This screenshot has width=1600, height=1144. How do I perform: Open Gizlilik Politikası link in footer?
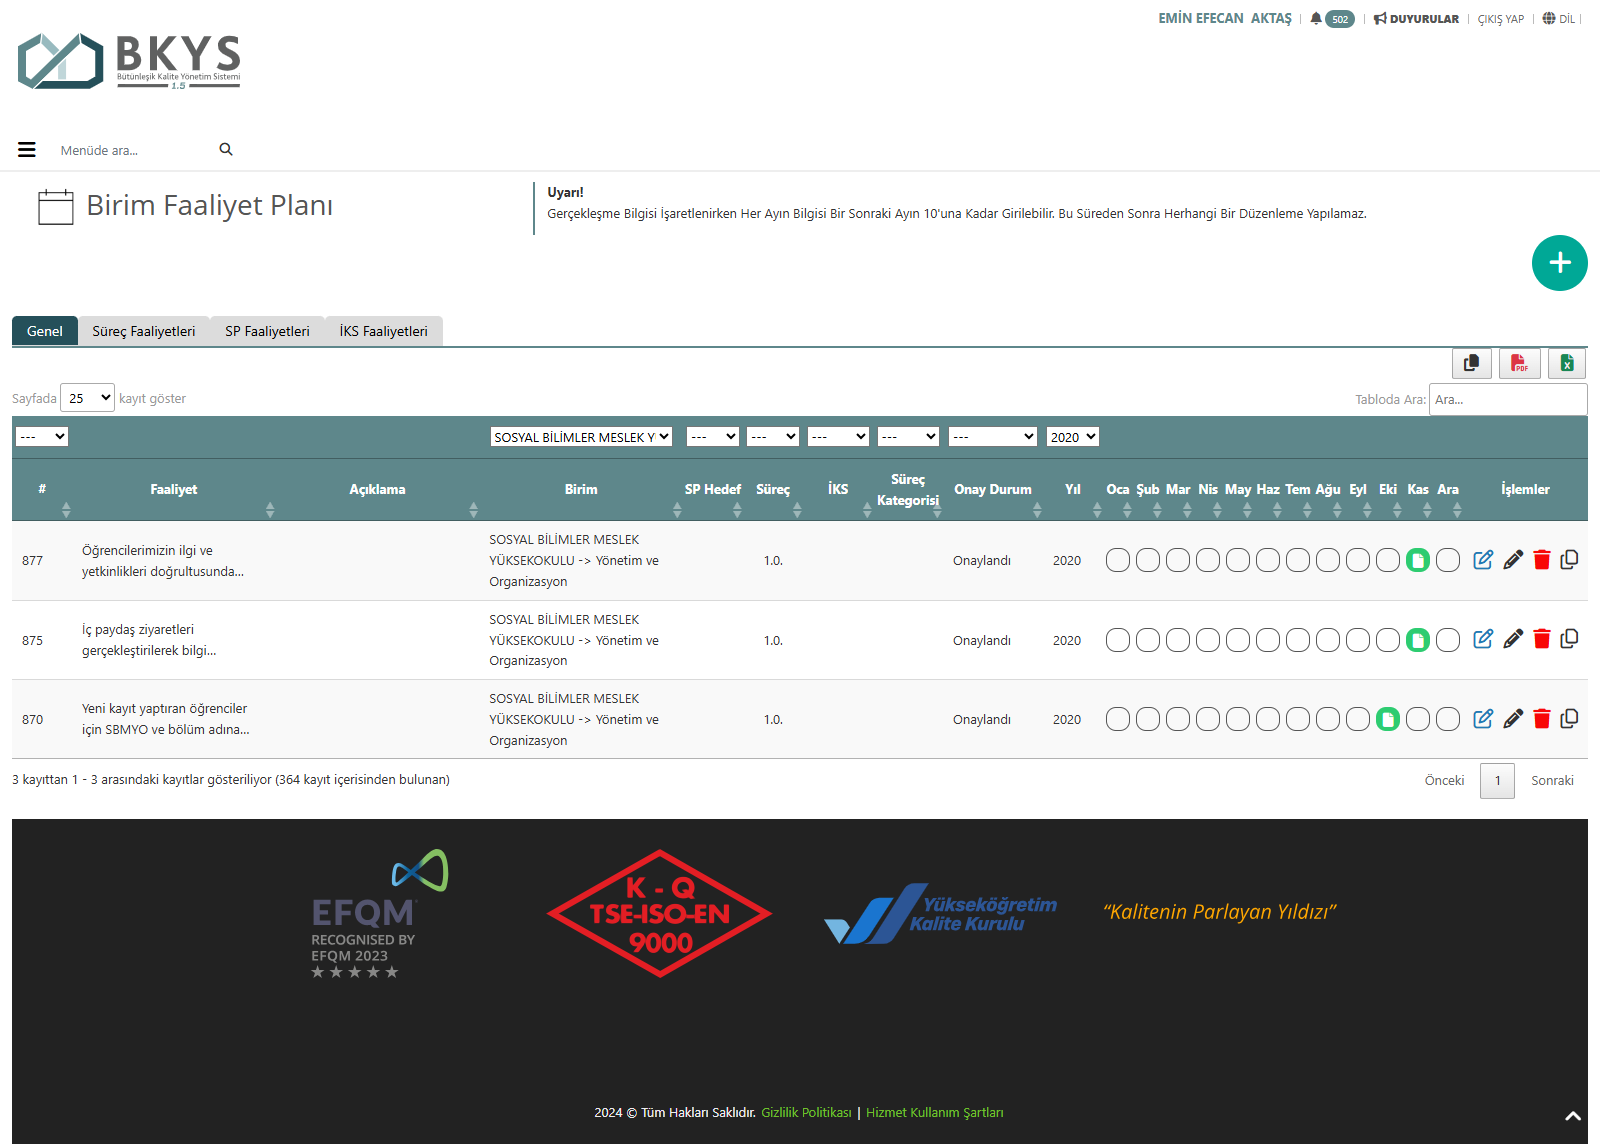(806, 1113)
